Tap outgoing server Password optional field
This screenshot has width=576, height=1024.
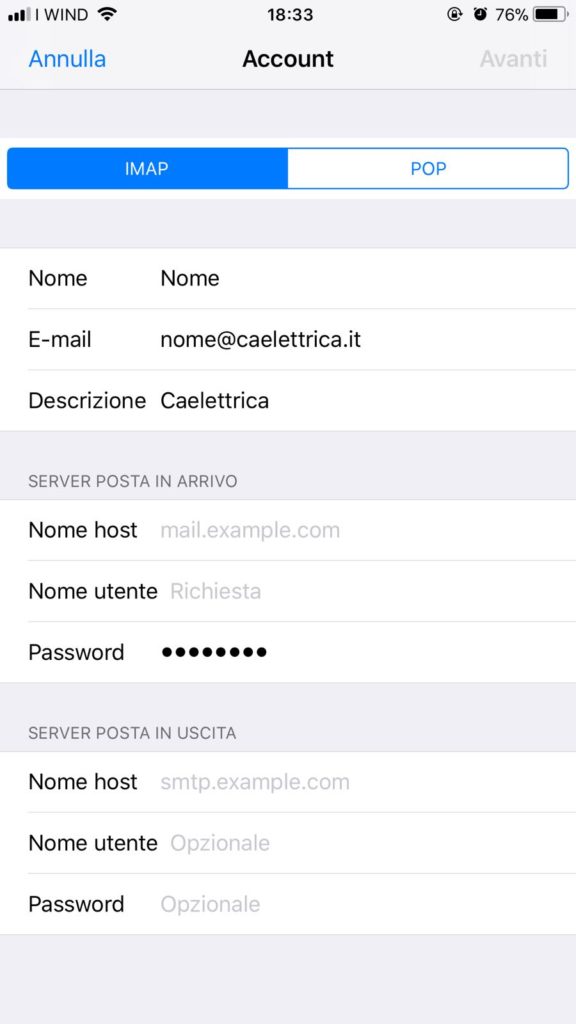(x=288, y=904)
